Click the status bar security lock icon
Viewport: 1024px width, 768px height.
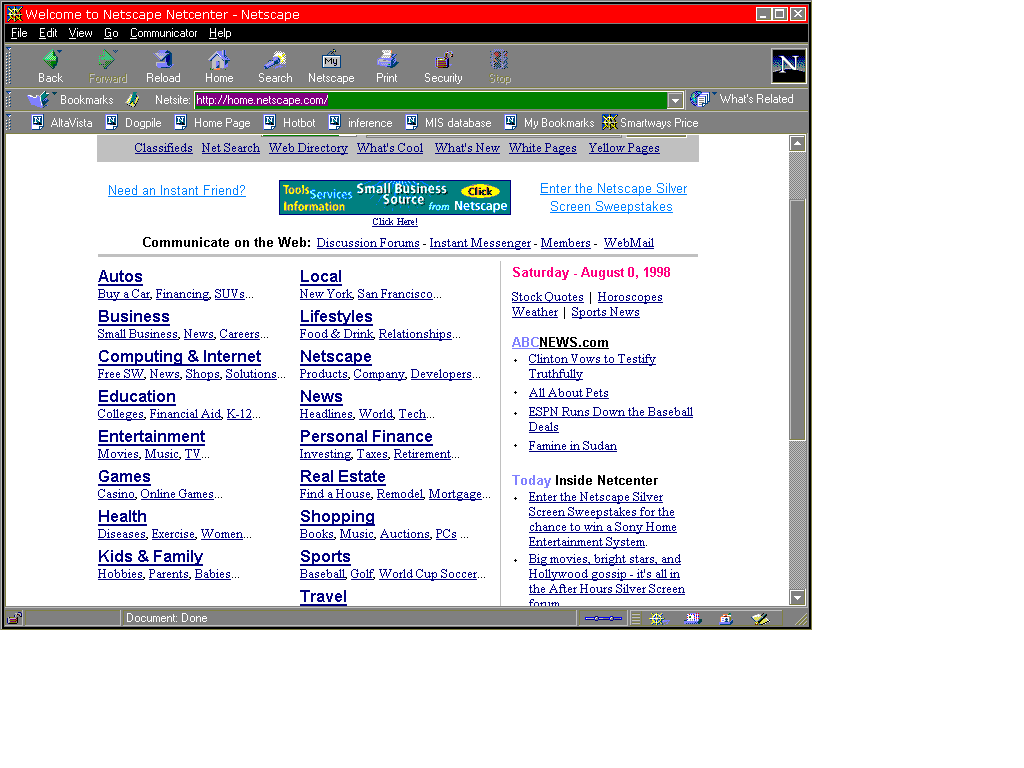click(14, 618)
